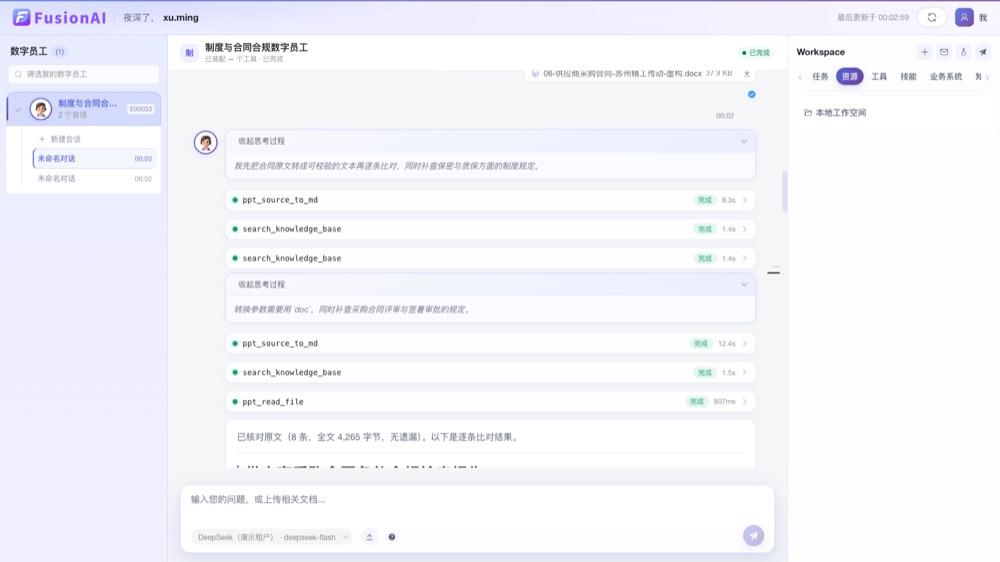
Task: Click the docx file icon in attachment chip
Action: (535, 73)
